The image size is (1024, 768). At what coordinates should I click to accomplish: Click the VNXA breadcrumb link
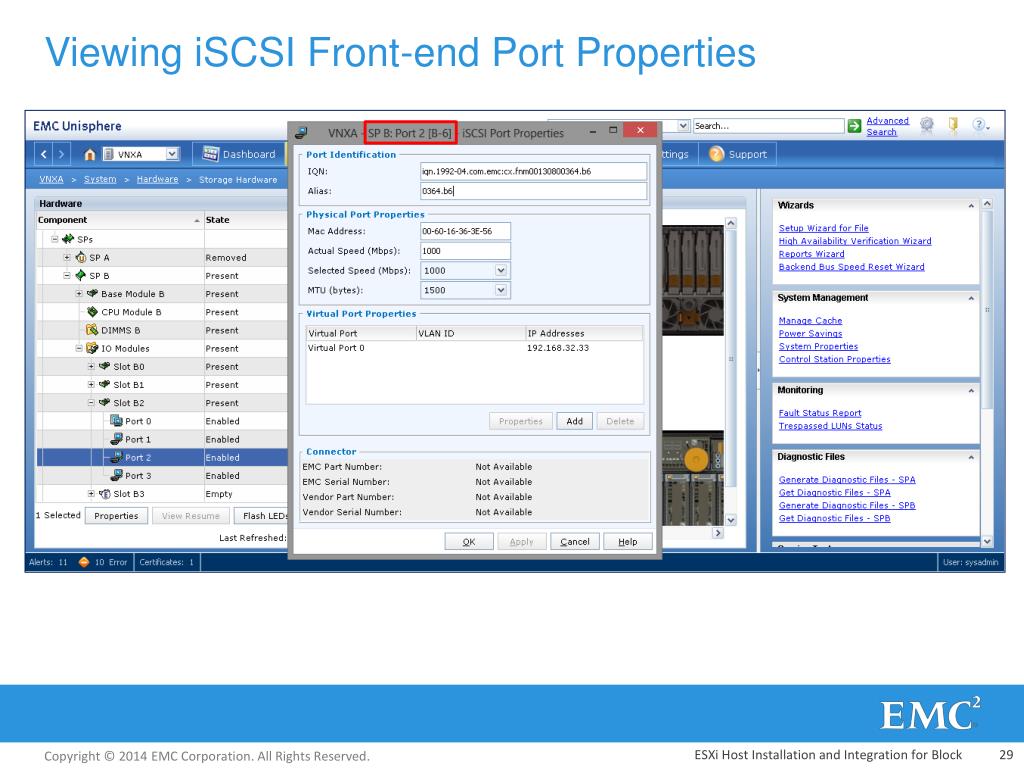(51, 179)
